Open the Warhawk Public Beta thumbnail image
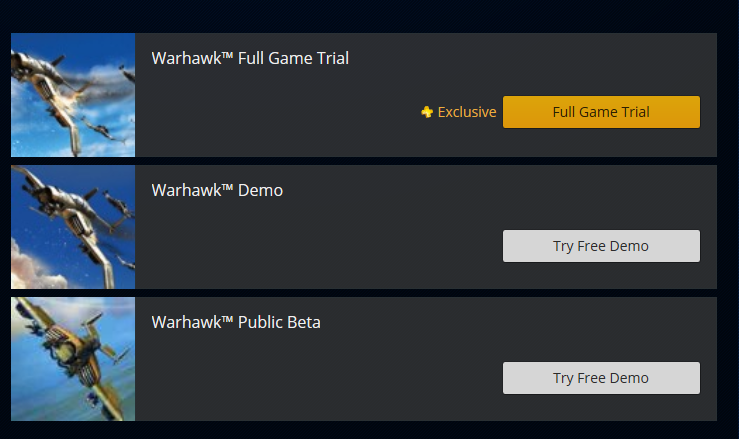Screen dimensions: 739x439 tap(73, 359)
